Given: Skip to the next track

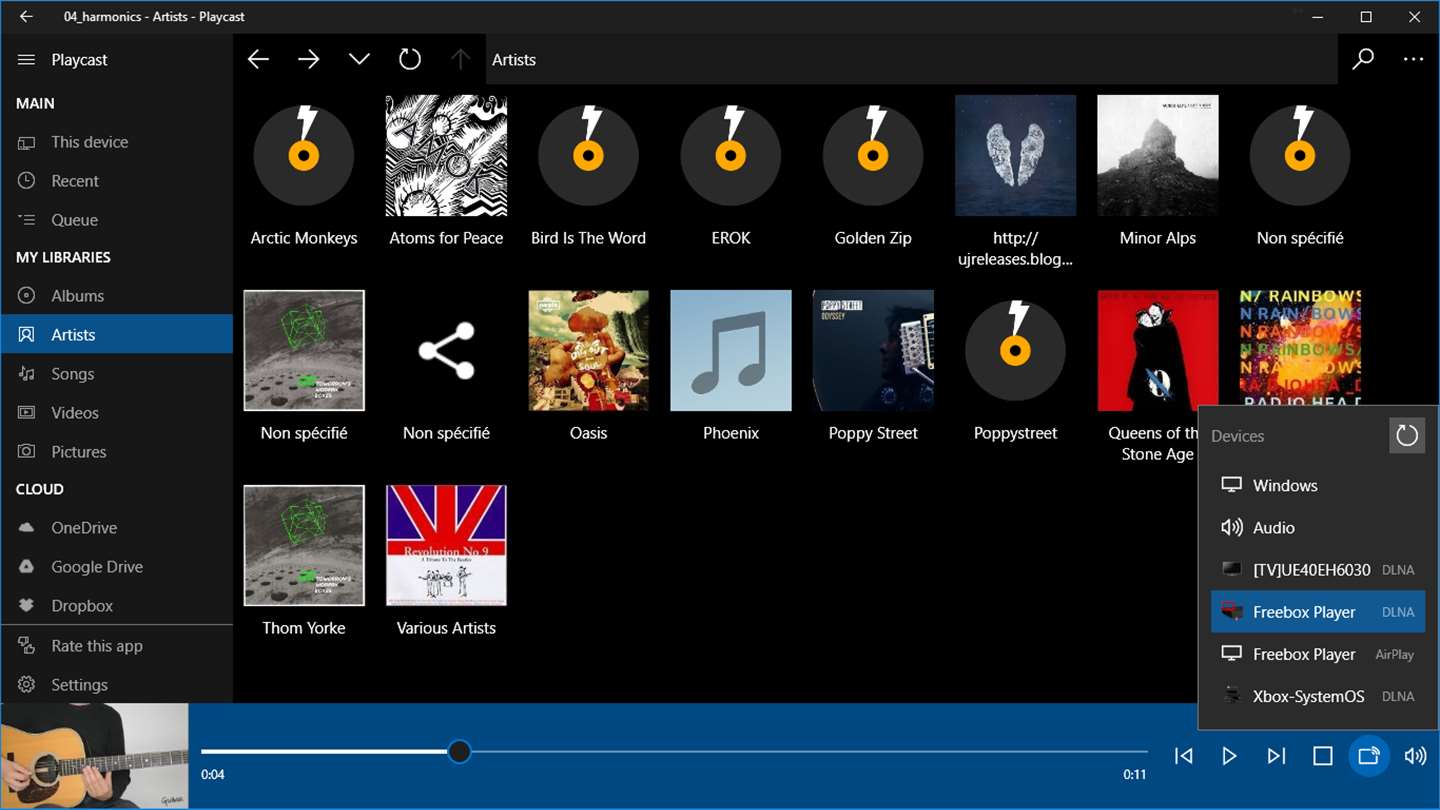Looking at the screenshot, I should [1276, 756].
